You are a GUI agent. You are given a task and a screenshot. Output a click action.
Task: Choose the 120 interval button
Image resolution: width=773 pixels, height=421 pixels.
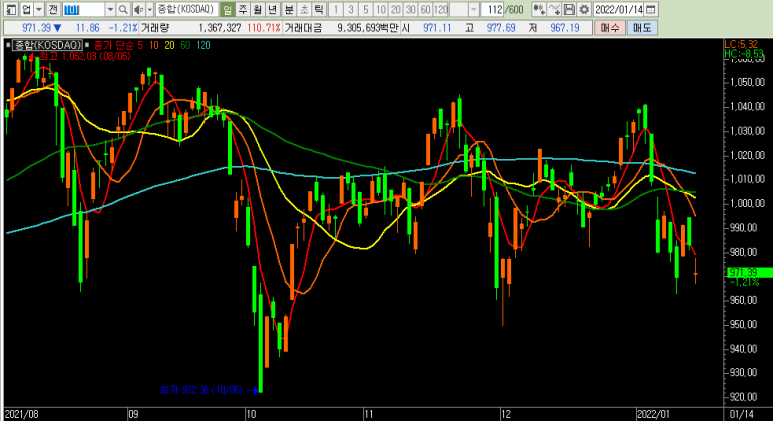pyautogui.click(x=441, y=9)
